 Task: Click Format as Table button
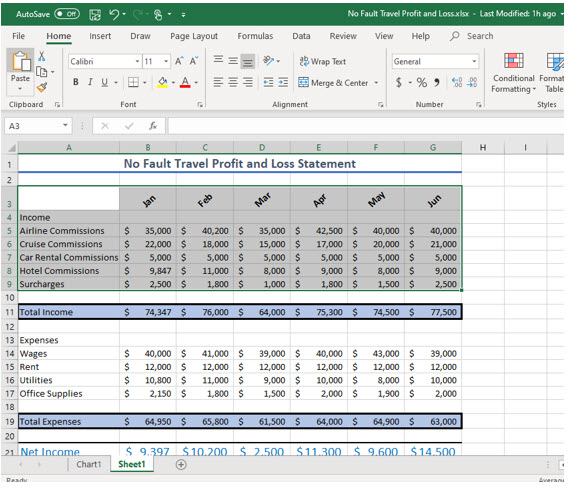pos(552,73)
